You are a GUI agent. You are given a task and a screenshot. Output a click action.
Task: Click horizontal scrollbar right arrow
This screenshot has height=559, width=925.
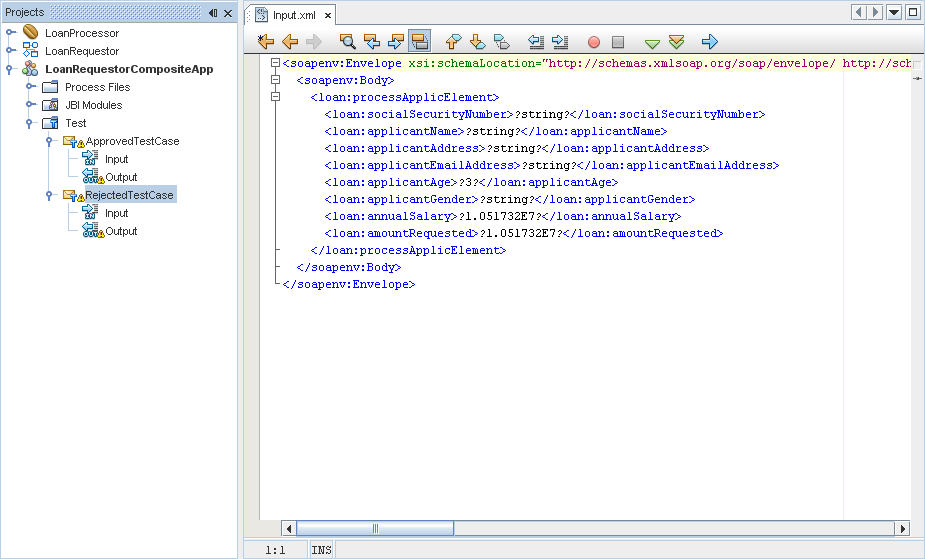click(x=902, y=528)
